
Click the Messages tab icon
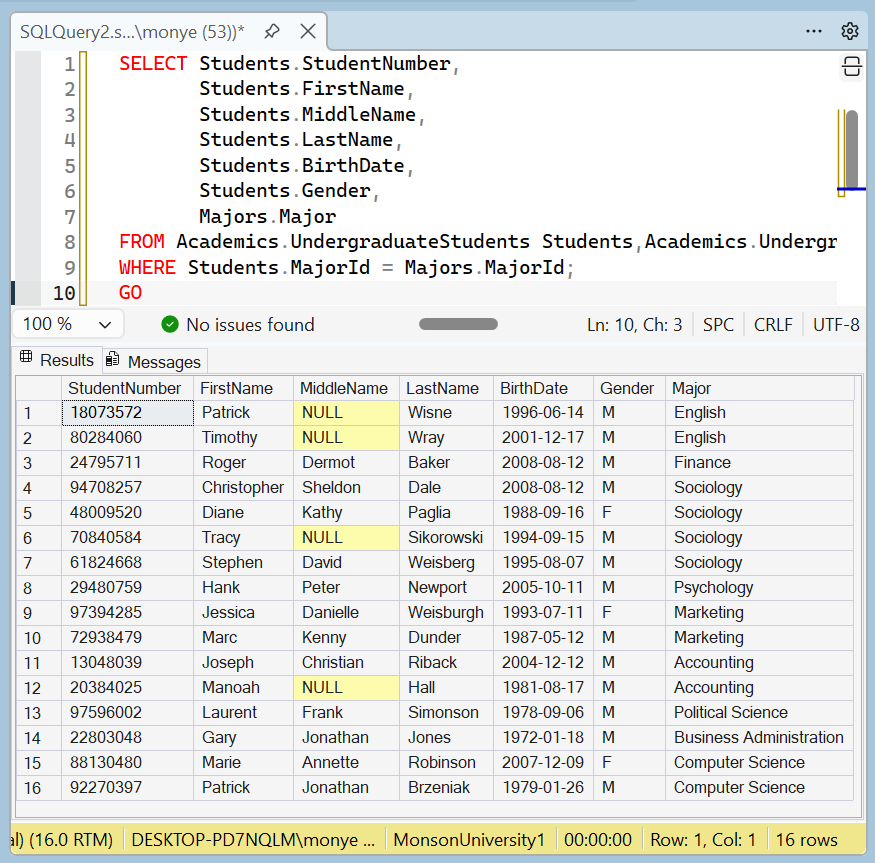112,359
